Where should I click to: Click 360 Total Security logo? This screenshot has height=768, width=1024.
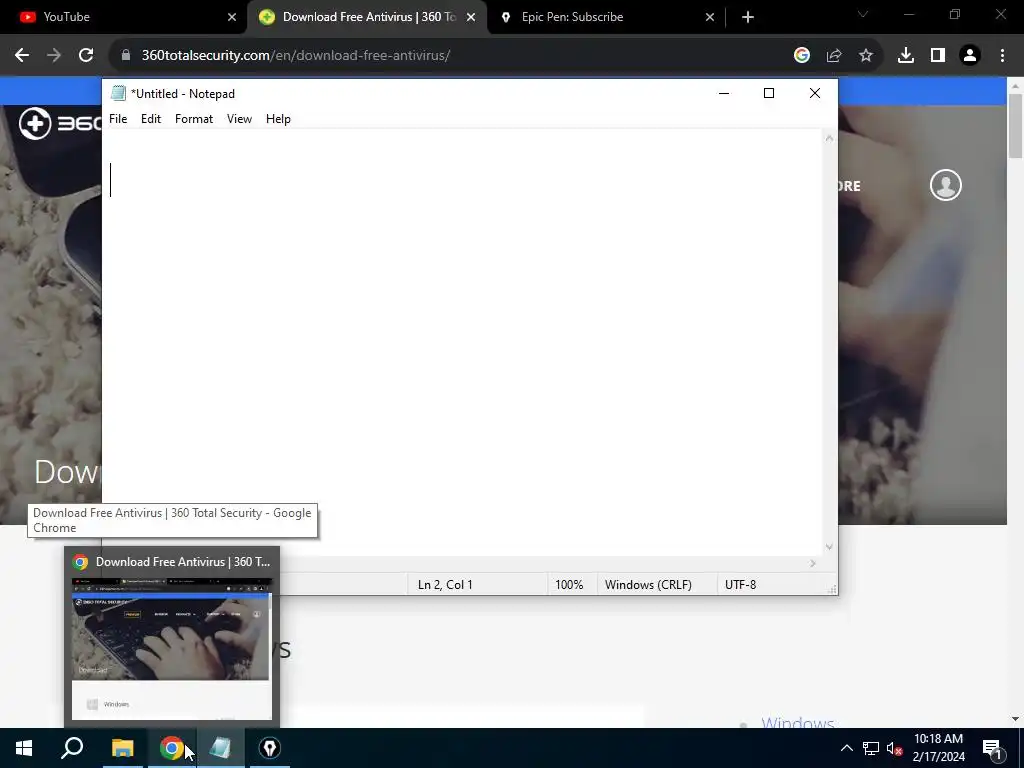[x=60, y=123]
